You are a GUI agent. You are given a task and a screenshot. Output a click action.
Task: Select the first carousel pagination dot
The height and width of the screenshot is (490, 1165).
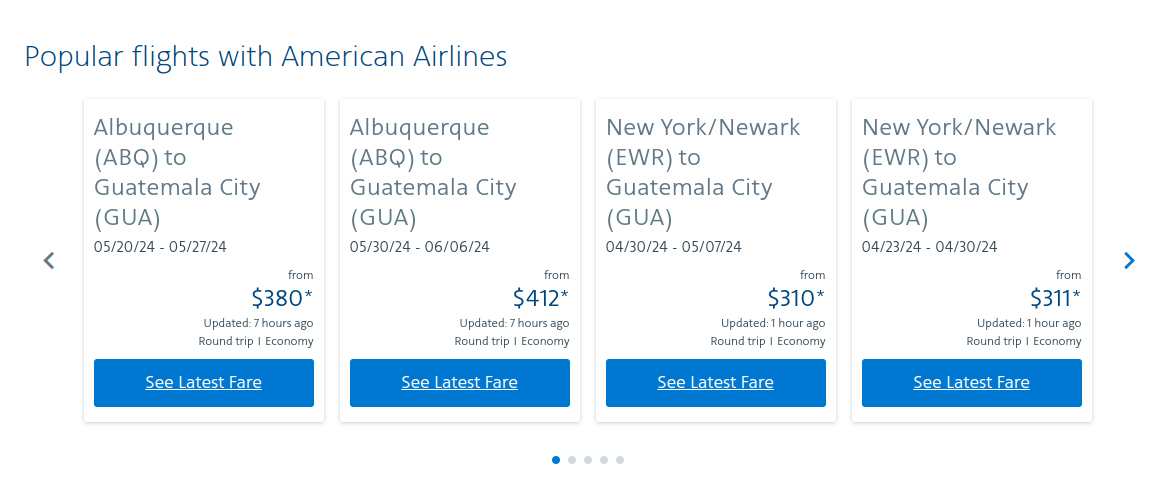556,460
